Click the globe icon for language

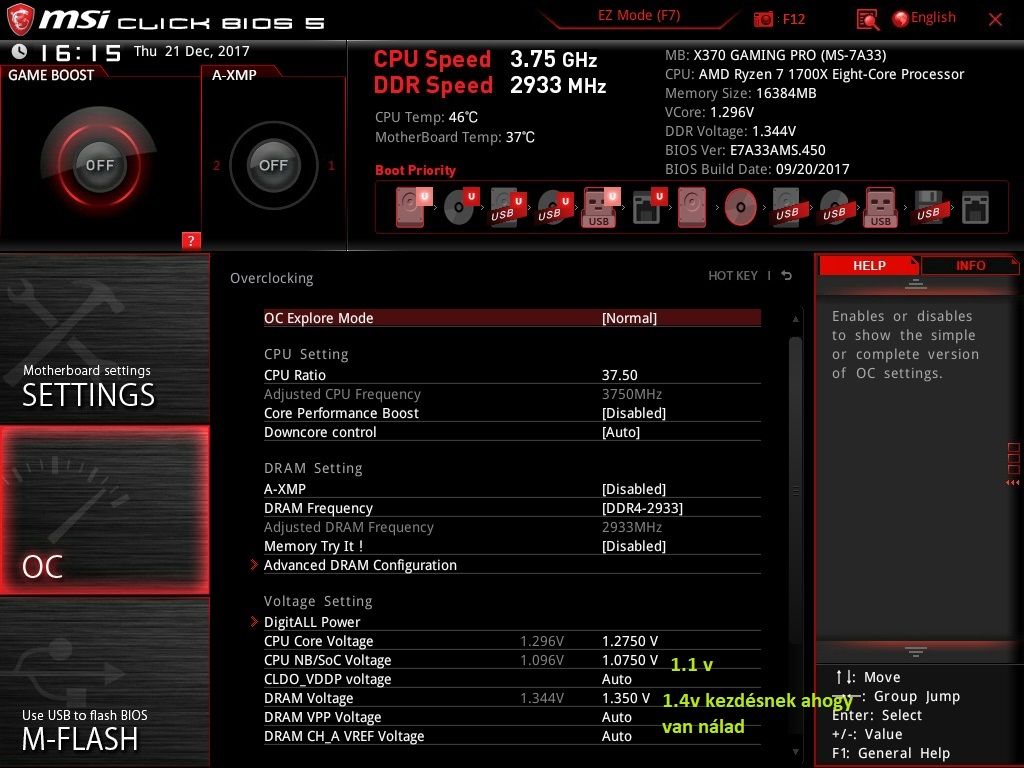click(900, 19)
